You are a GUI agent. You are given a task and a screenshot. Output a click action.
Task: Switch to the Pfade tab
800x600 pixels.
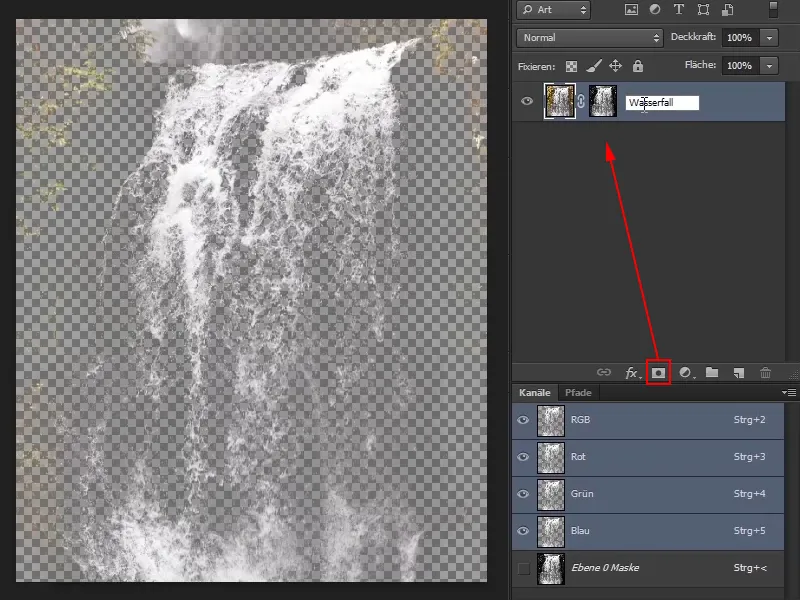coord(578,393)
